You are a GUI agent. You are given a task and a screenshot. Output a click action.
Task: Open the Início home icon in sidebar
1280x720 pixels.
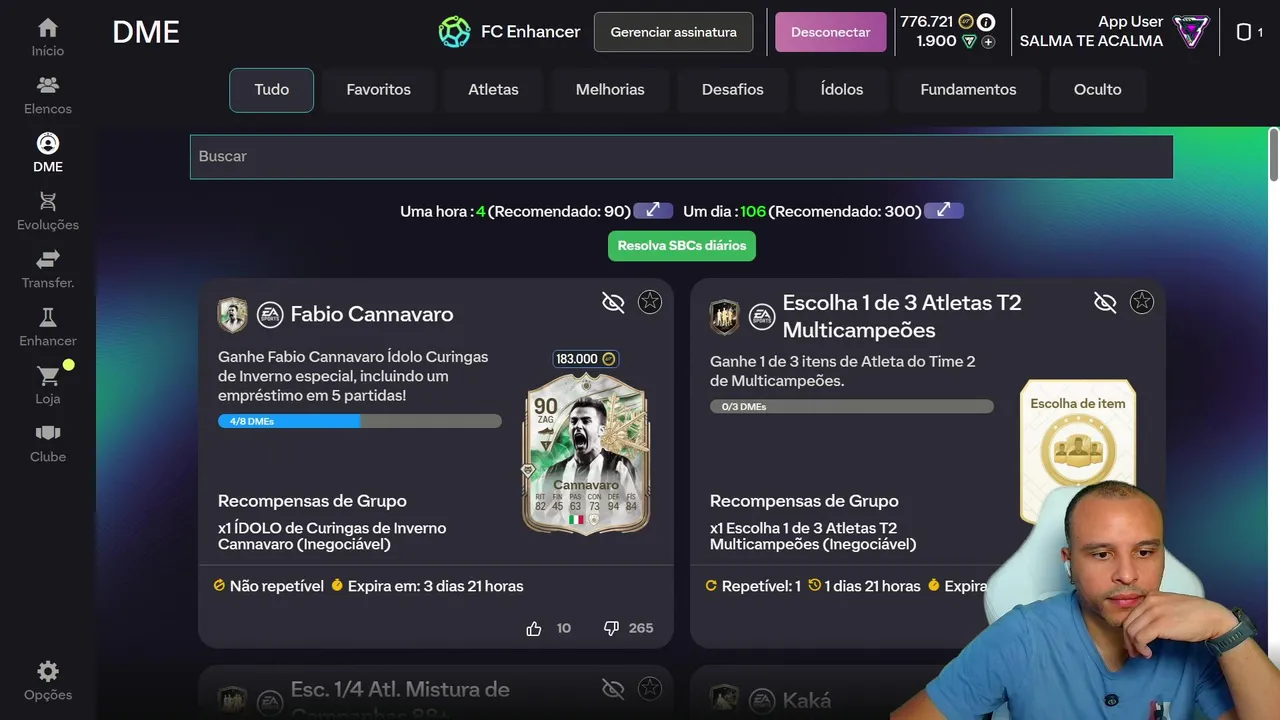click(x=47, y=28)
